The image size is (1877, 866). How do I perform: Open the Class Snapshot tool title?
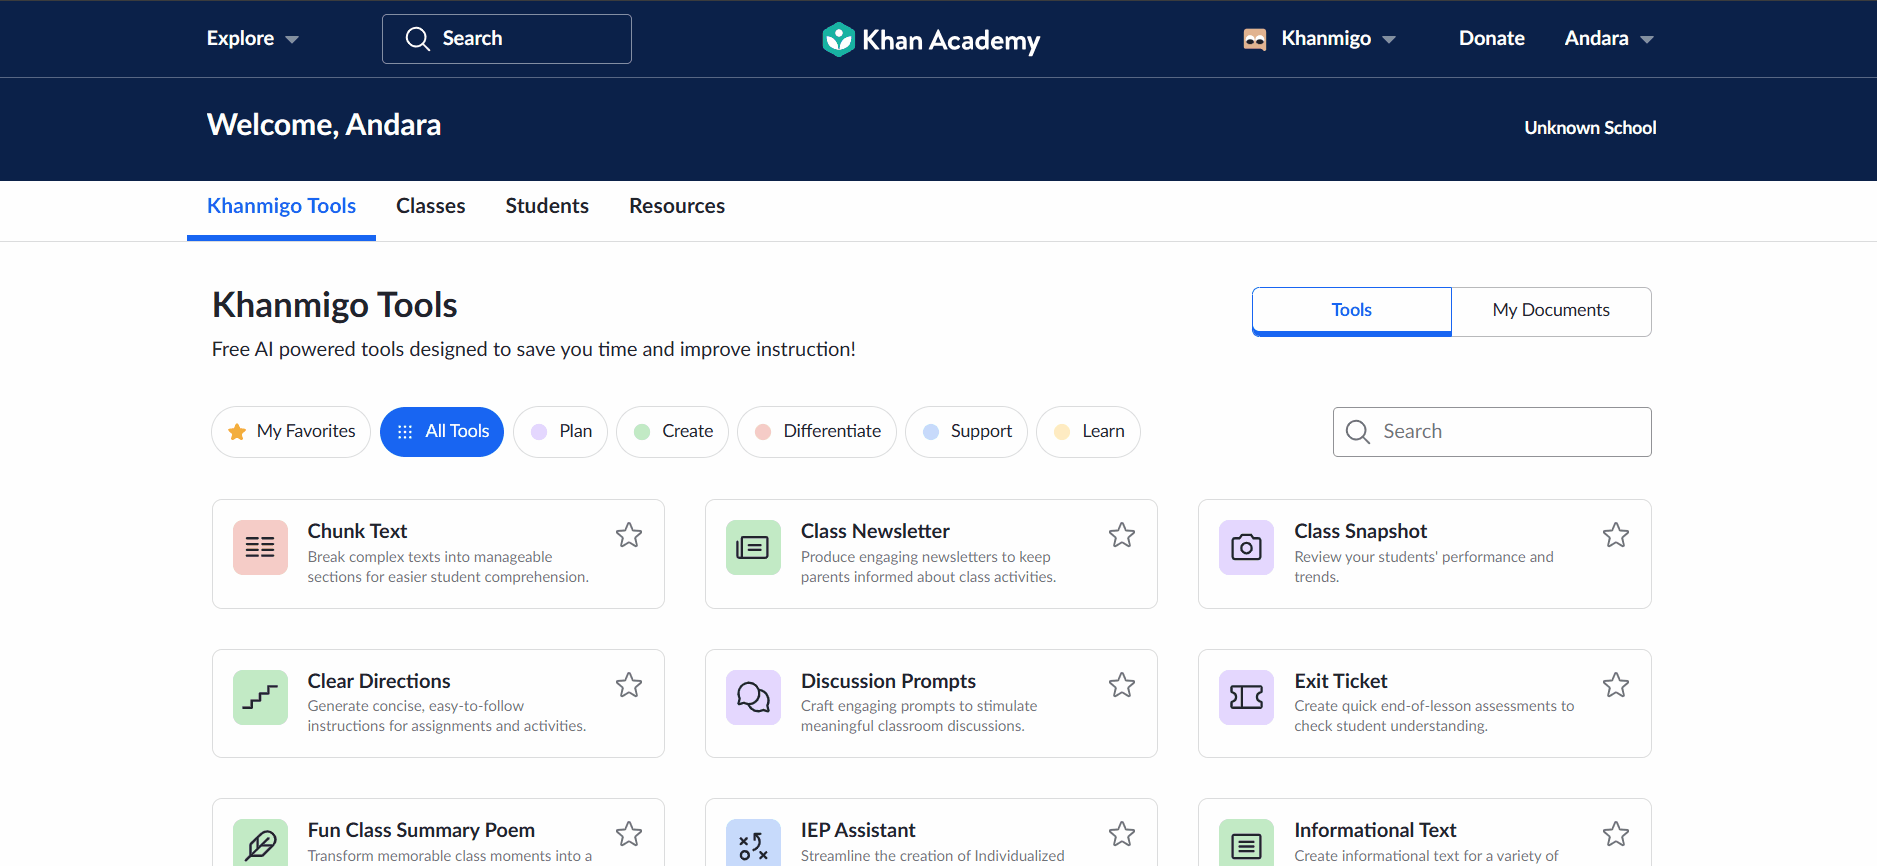[x=1360, y=531]
